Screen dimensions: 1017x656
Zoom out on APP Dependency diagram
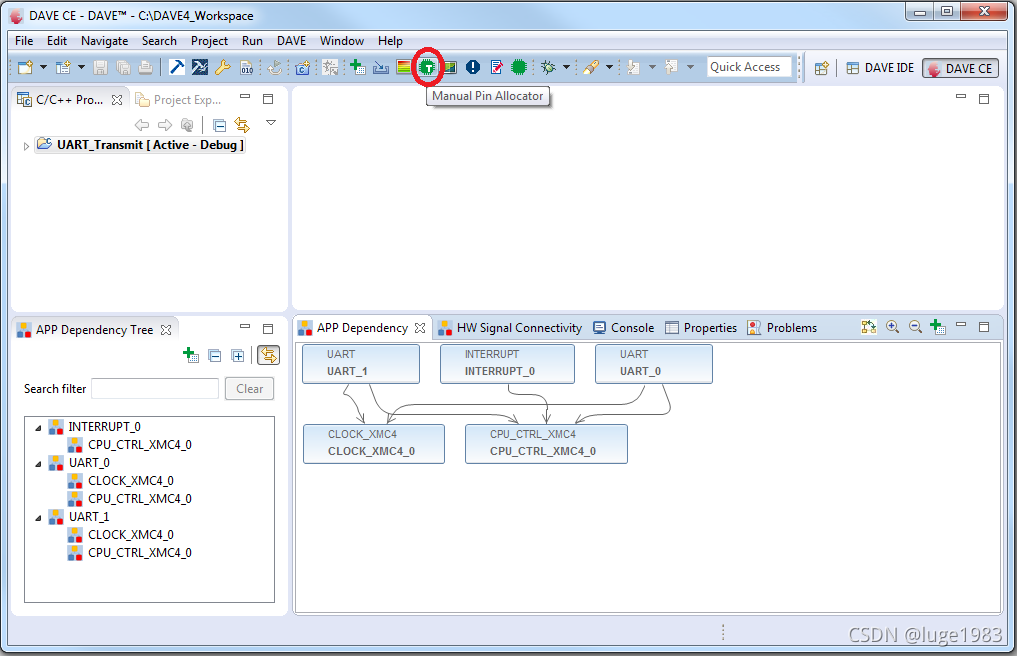pyautogui.click(x=915, y=327)
